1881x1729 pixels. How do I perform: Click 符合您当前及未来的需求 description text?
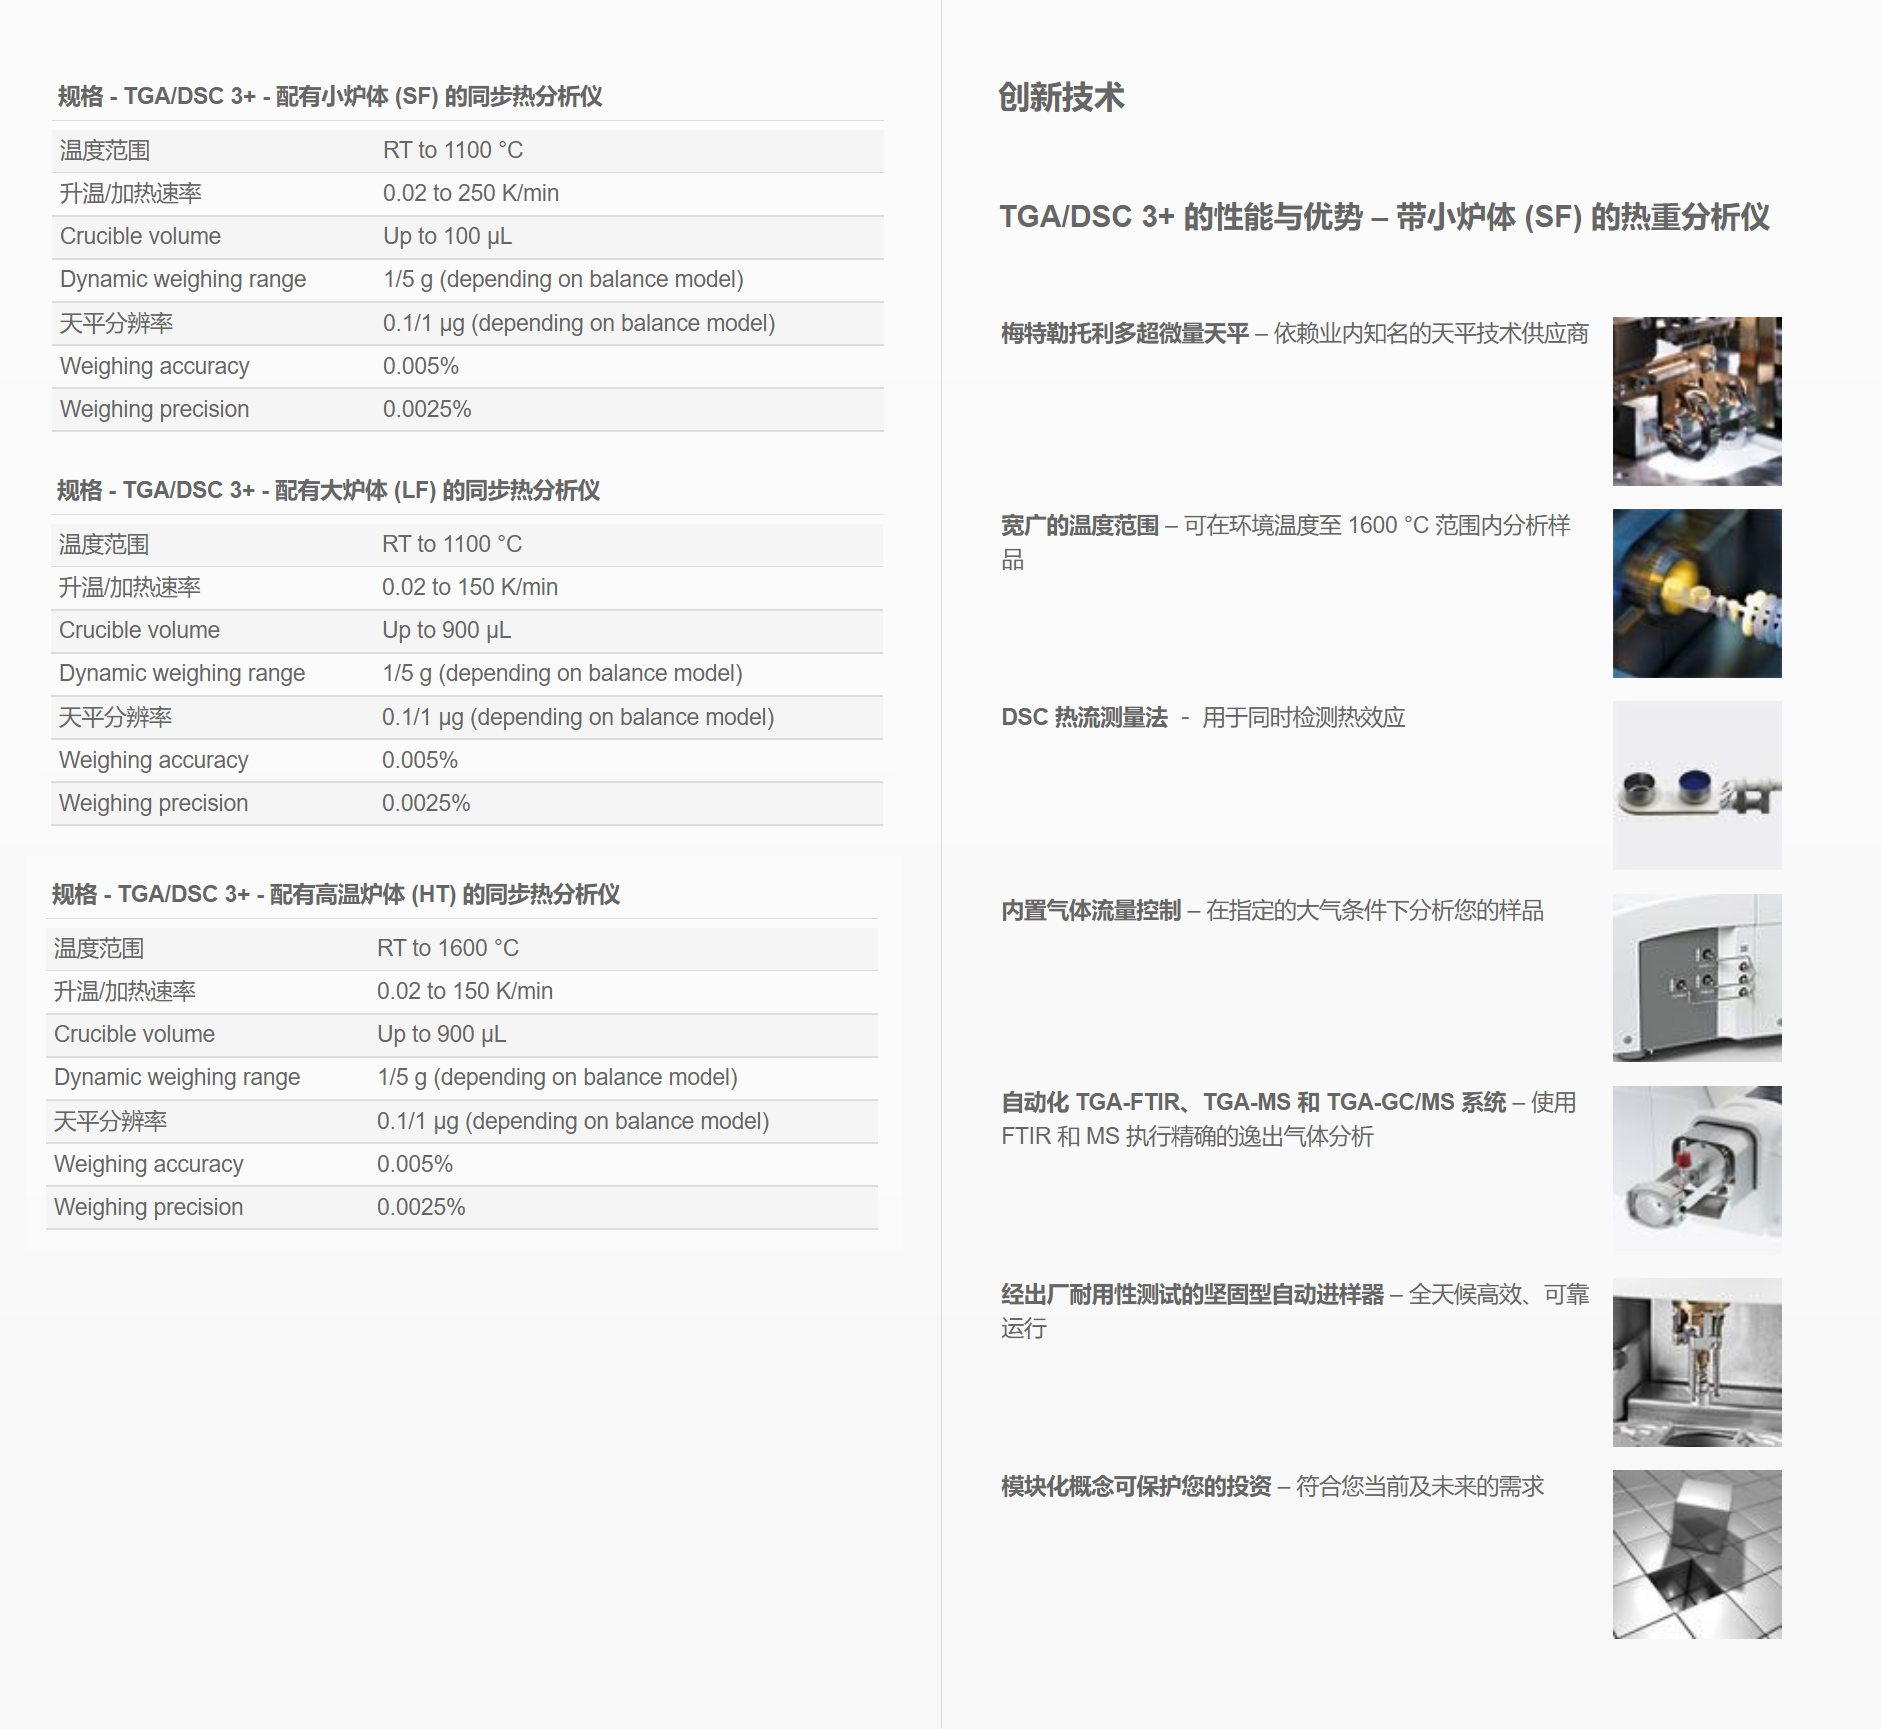[x=1420, y=1486]
